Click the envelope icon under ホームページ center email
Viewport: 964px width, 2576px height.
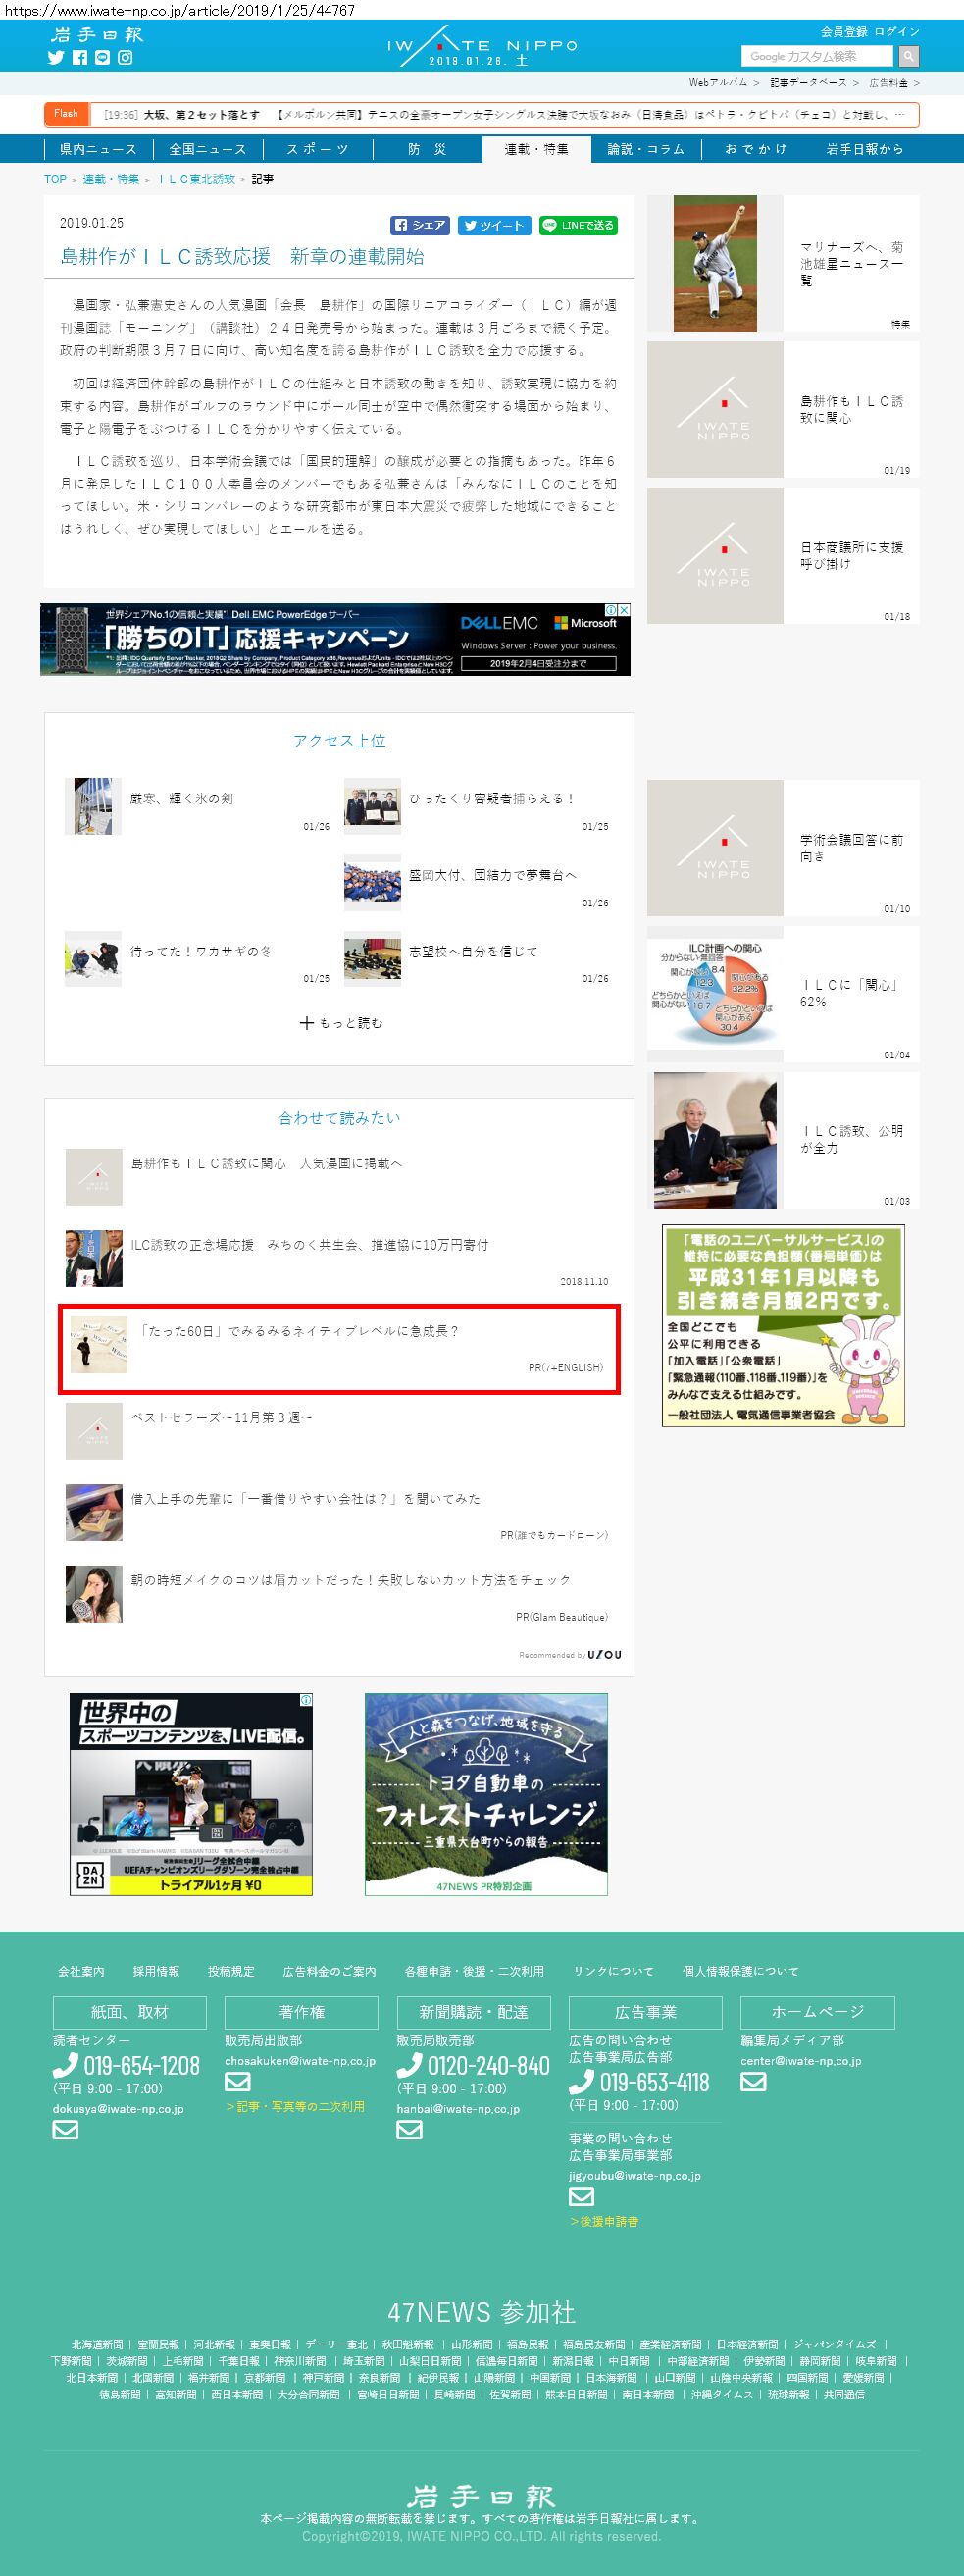(753, 2082)
